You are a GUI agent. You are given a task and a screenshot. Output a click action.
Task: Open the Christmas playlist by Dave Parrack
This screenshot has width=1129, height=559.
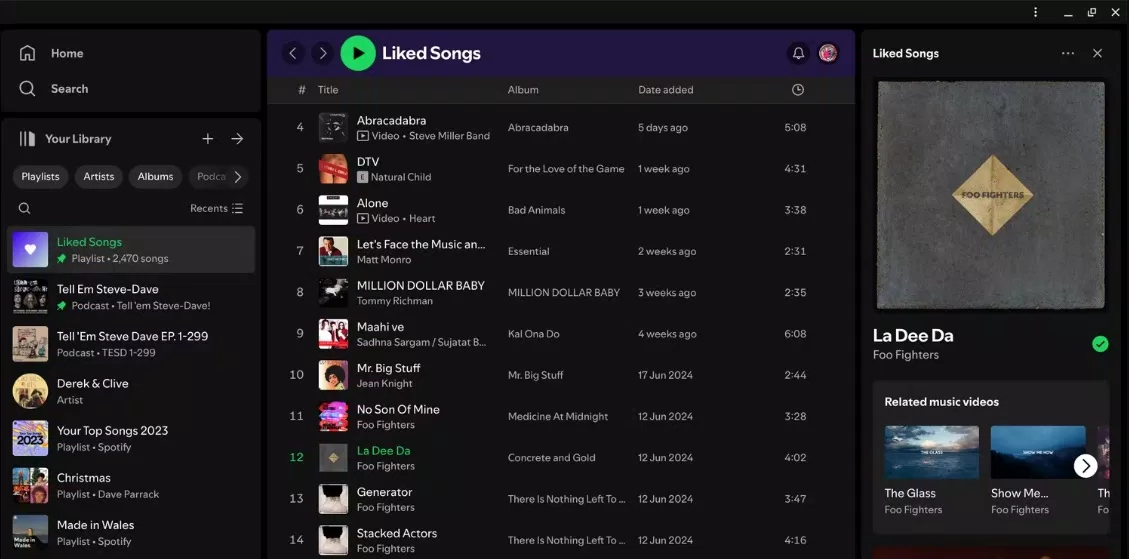coord(131,486)
